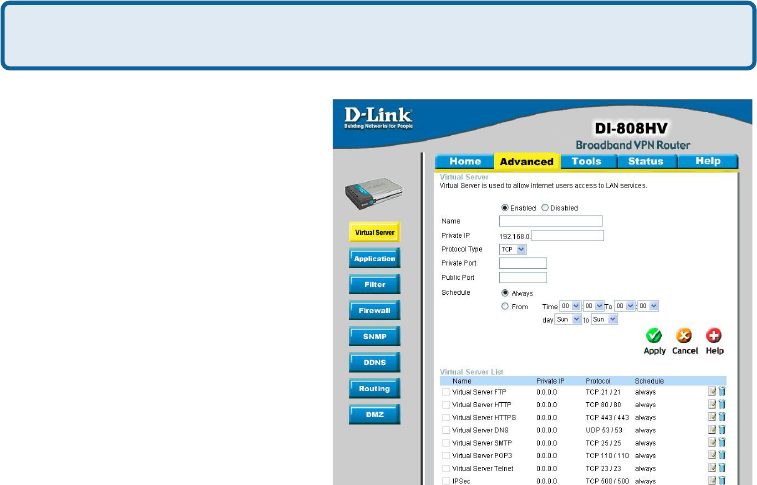Open the Firewall sidebar section
757x485 pixels.
pos(374,310)
